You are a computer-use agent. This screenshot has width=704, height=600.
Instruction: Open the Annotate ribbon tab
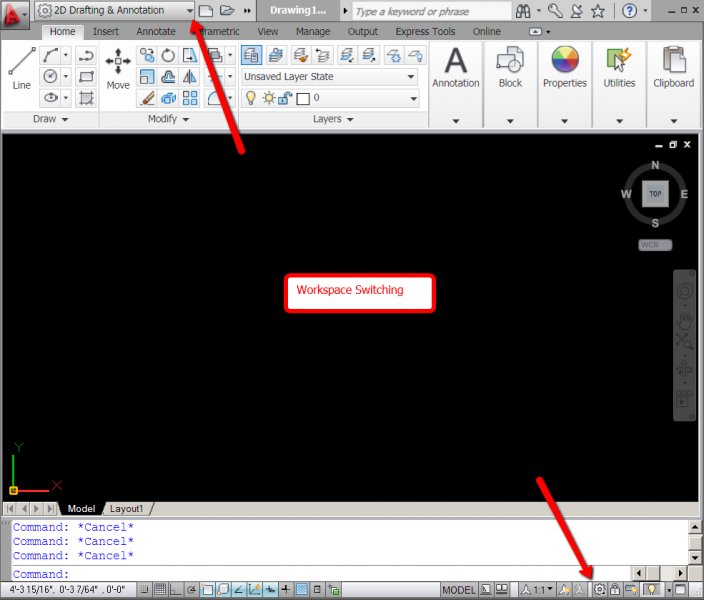(x=156, y=31)
